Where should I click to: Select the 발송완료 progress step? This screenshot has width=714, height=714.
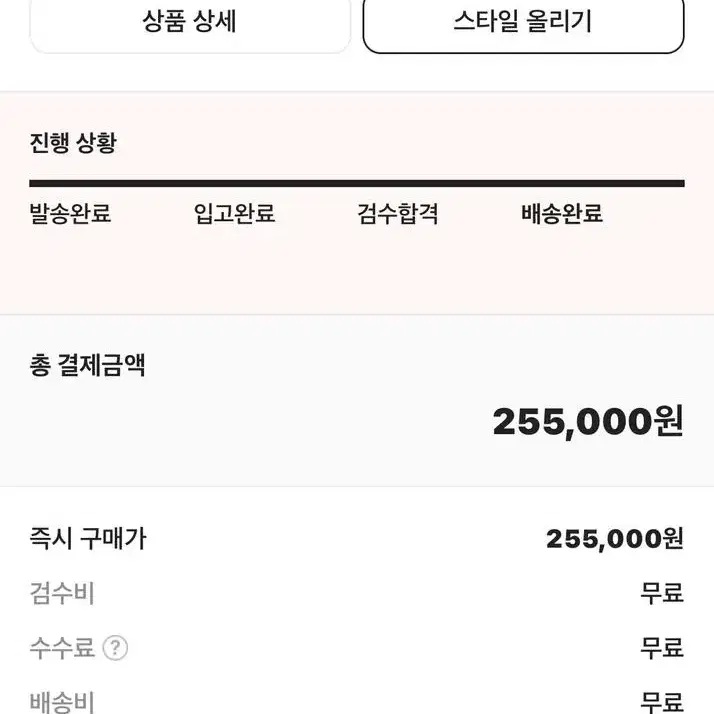[x=70, y=214]
